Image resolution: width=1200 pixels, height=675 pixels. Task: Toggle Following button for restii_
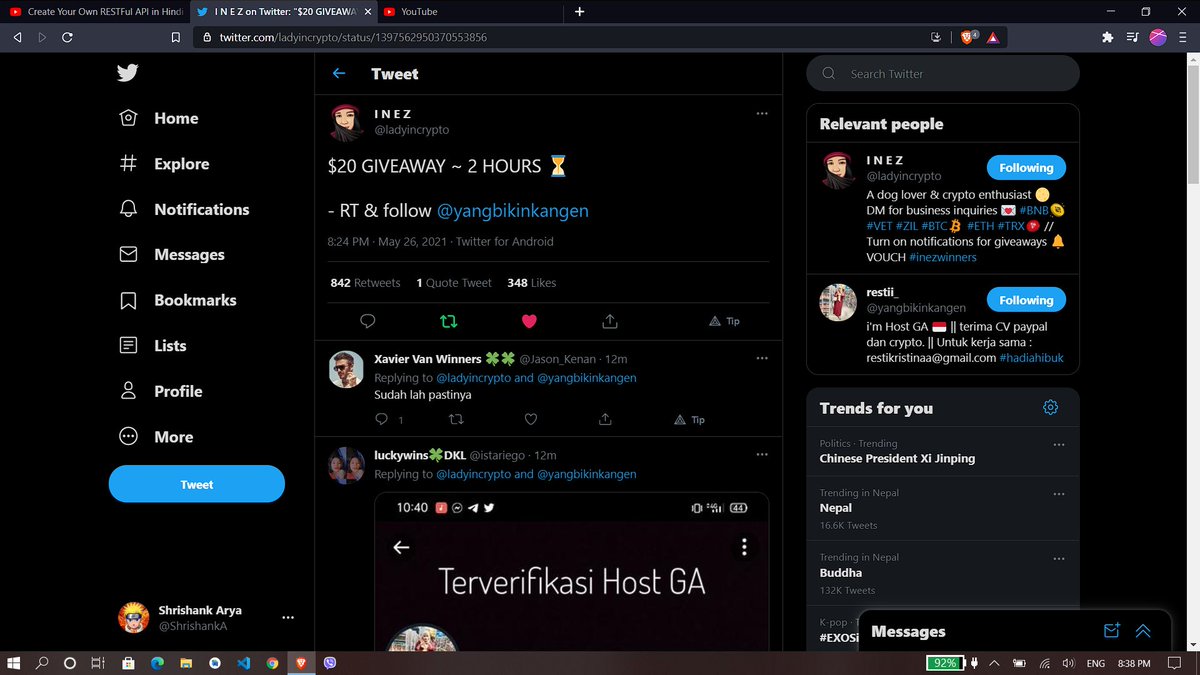coord(1026,300)
